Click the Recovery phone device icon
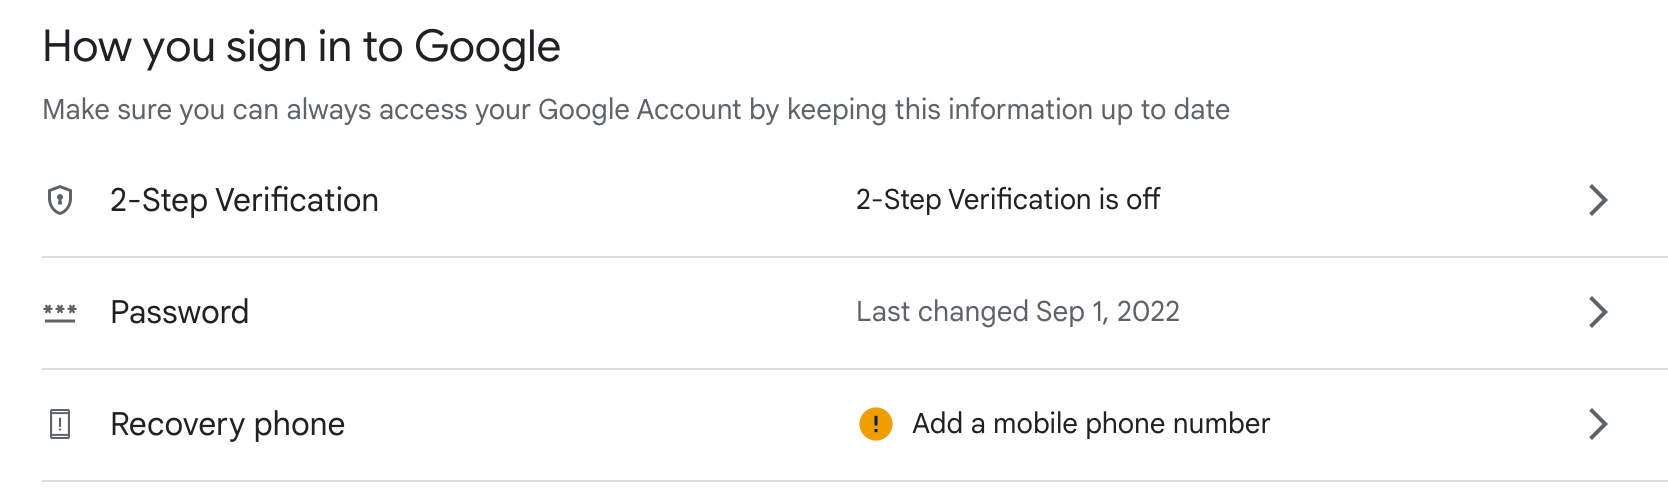This screenshot has width=1668, height=500. [x=60, y=424]
